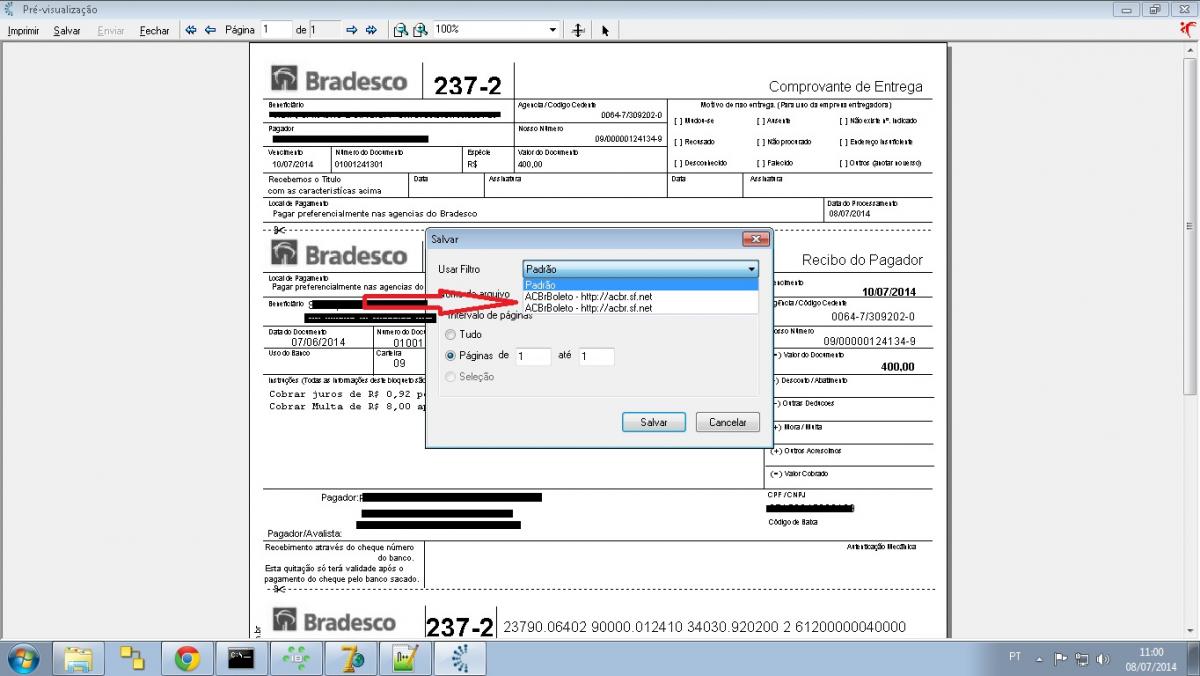Open the number 7 globe app in taskbar

coord(351,657)
